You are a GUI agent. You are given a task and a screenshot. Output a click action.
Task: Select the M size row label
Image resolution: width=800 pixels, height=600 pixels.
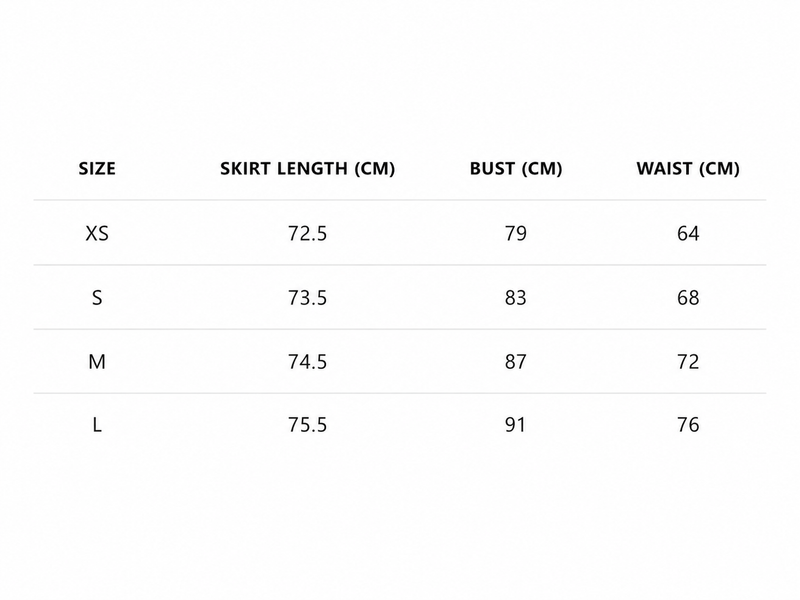pos(97,362)
